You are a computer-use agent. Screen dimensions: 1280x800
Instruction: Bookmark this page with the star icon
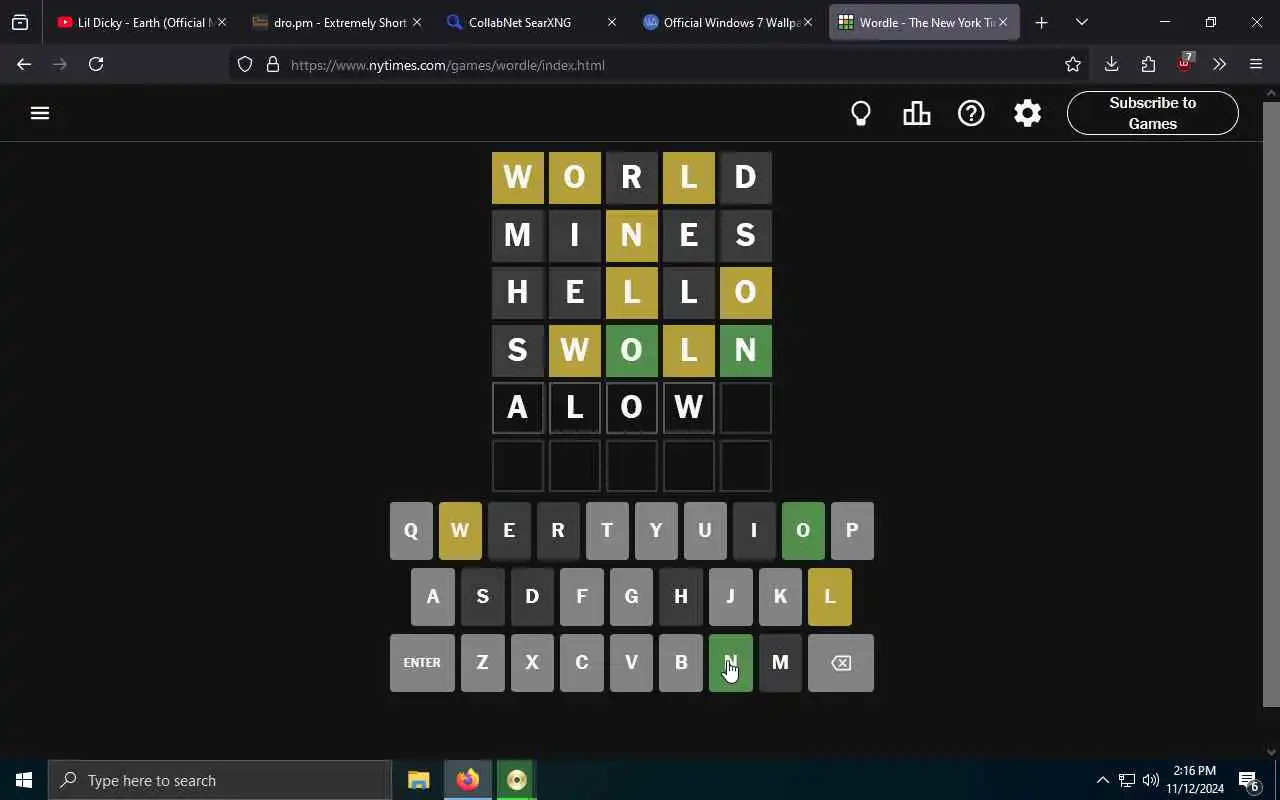[x=1073, y=65]
